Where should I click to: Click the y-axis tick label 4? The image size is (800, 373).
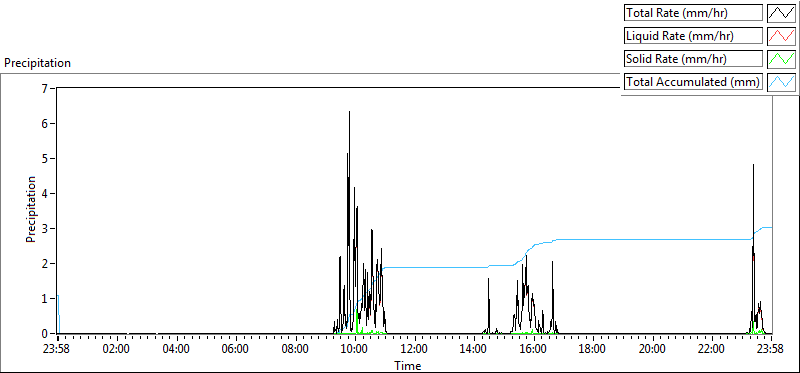coord(44,193)
